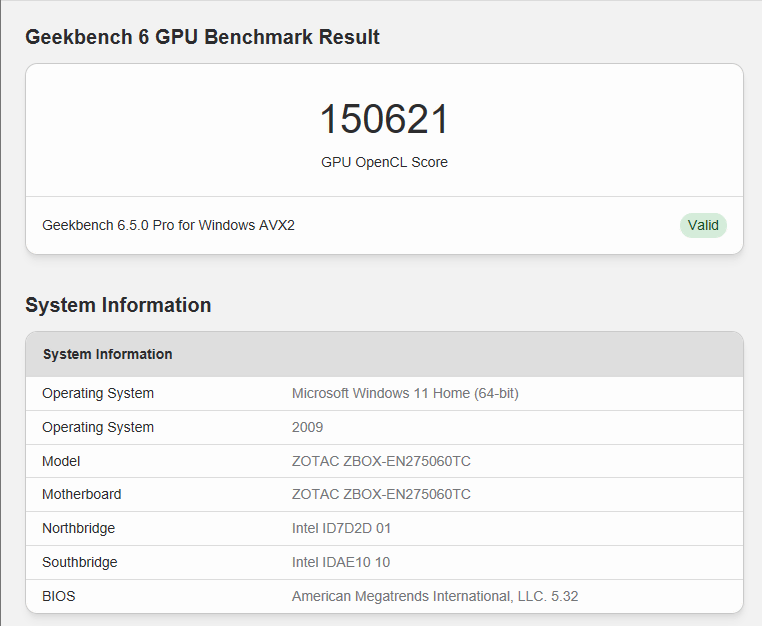The height and width of the screenshot is (626, 762).
Task: Select the Intel IDAE10 10 value
Action: point(341,562)
